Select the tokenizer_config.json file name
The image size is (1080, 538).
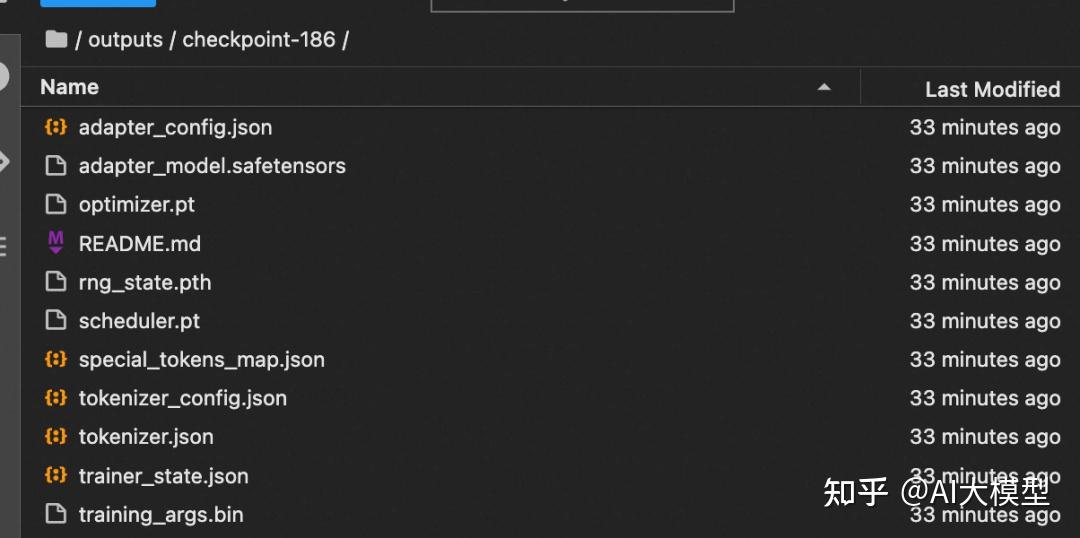pos(183,398)
